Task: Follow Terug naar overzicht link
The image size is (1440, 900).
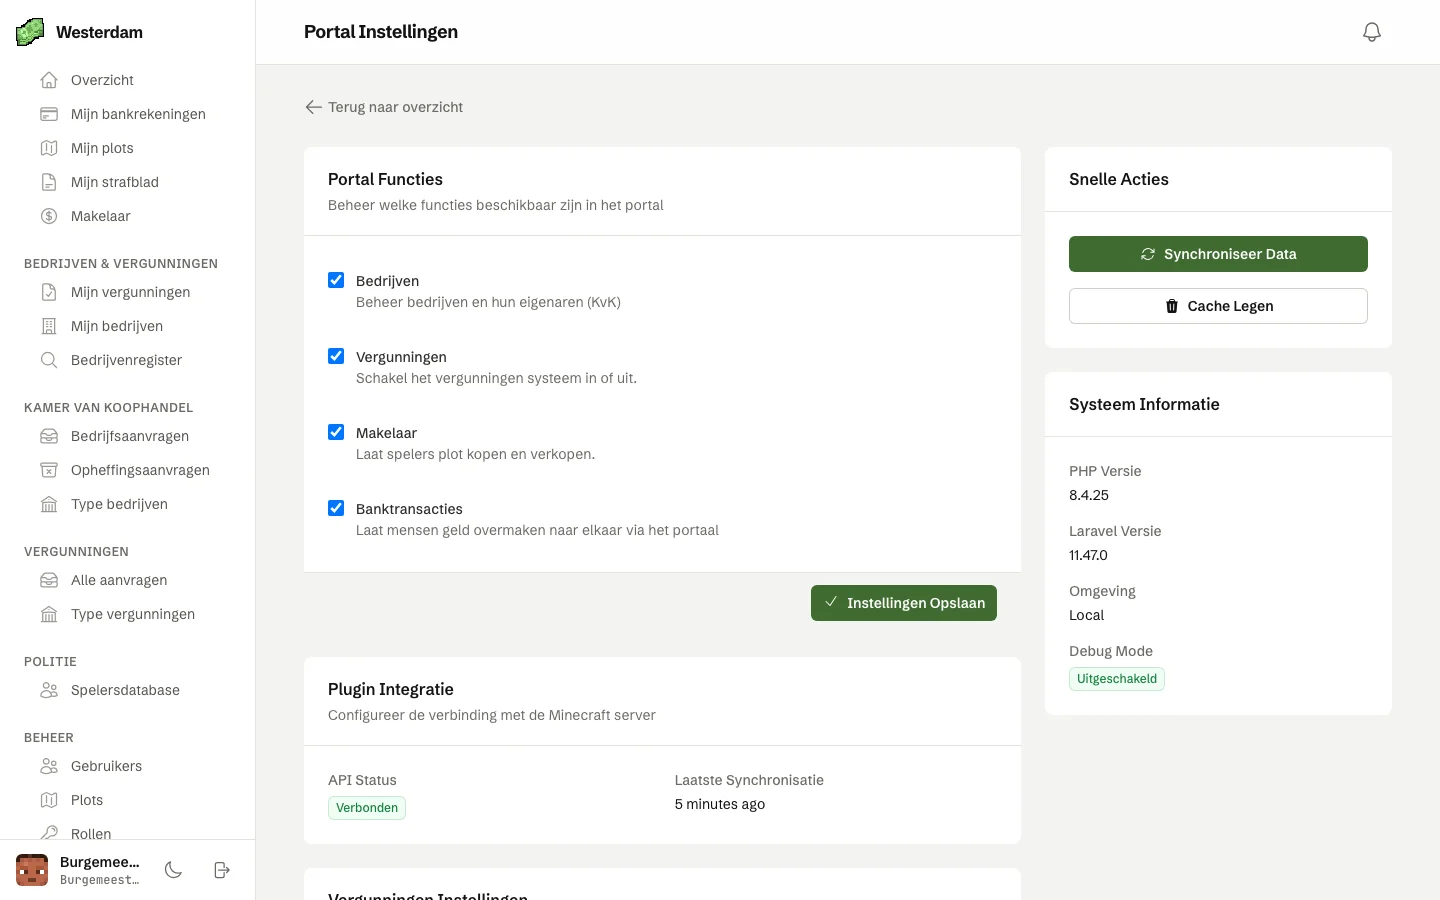Action: click(384, 107)
